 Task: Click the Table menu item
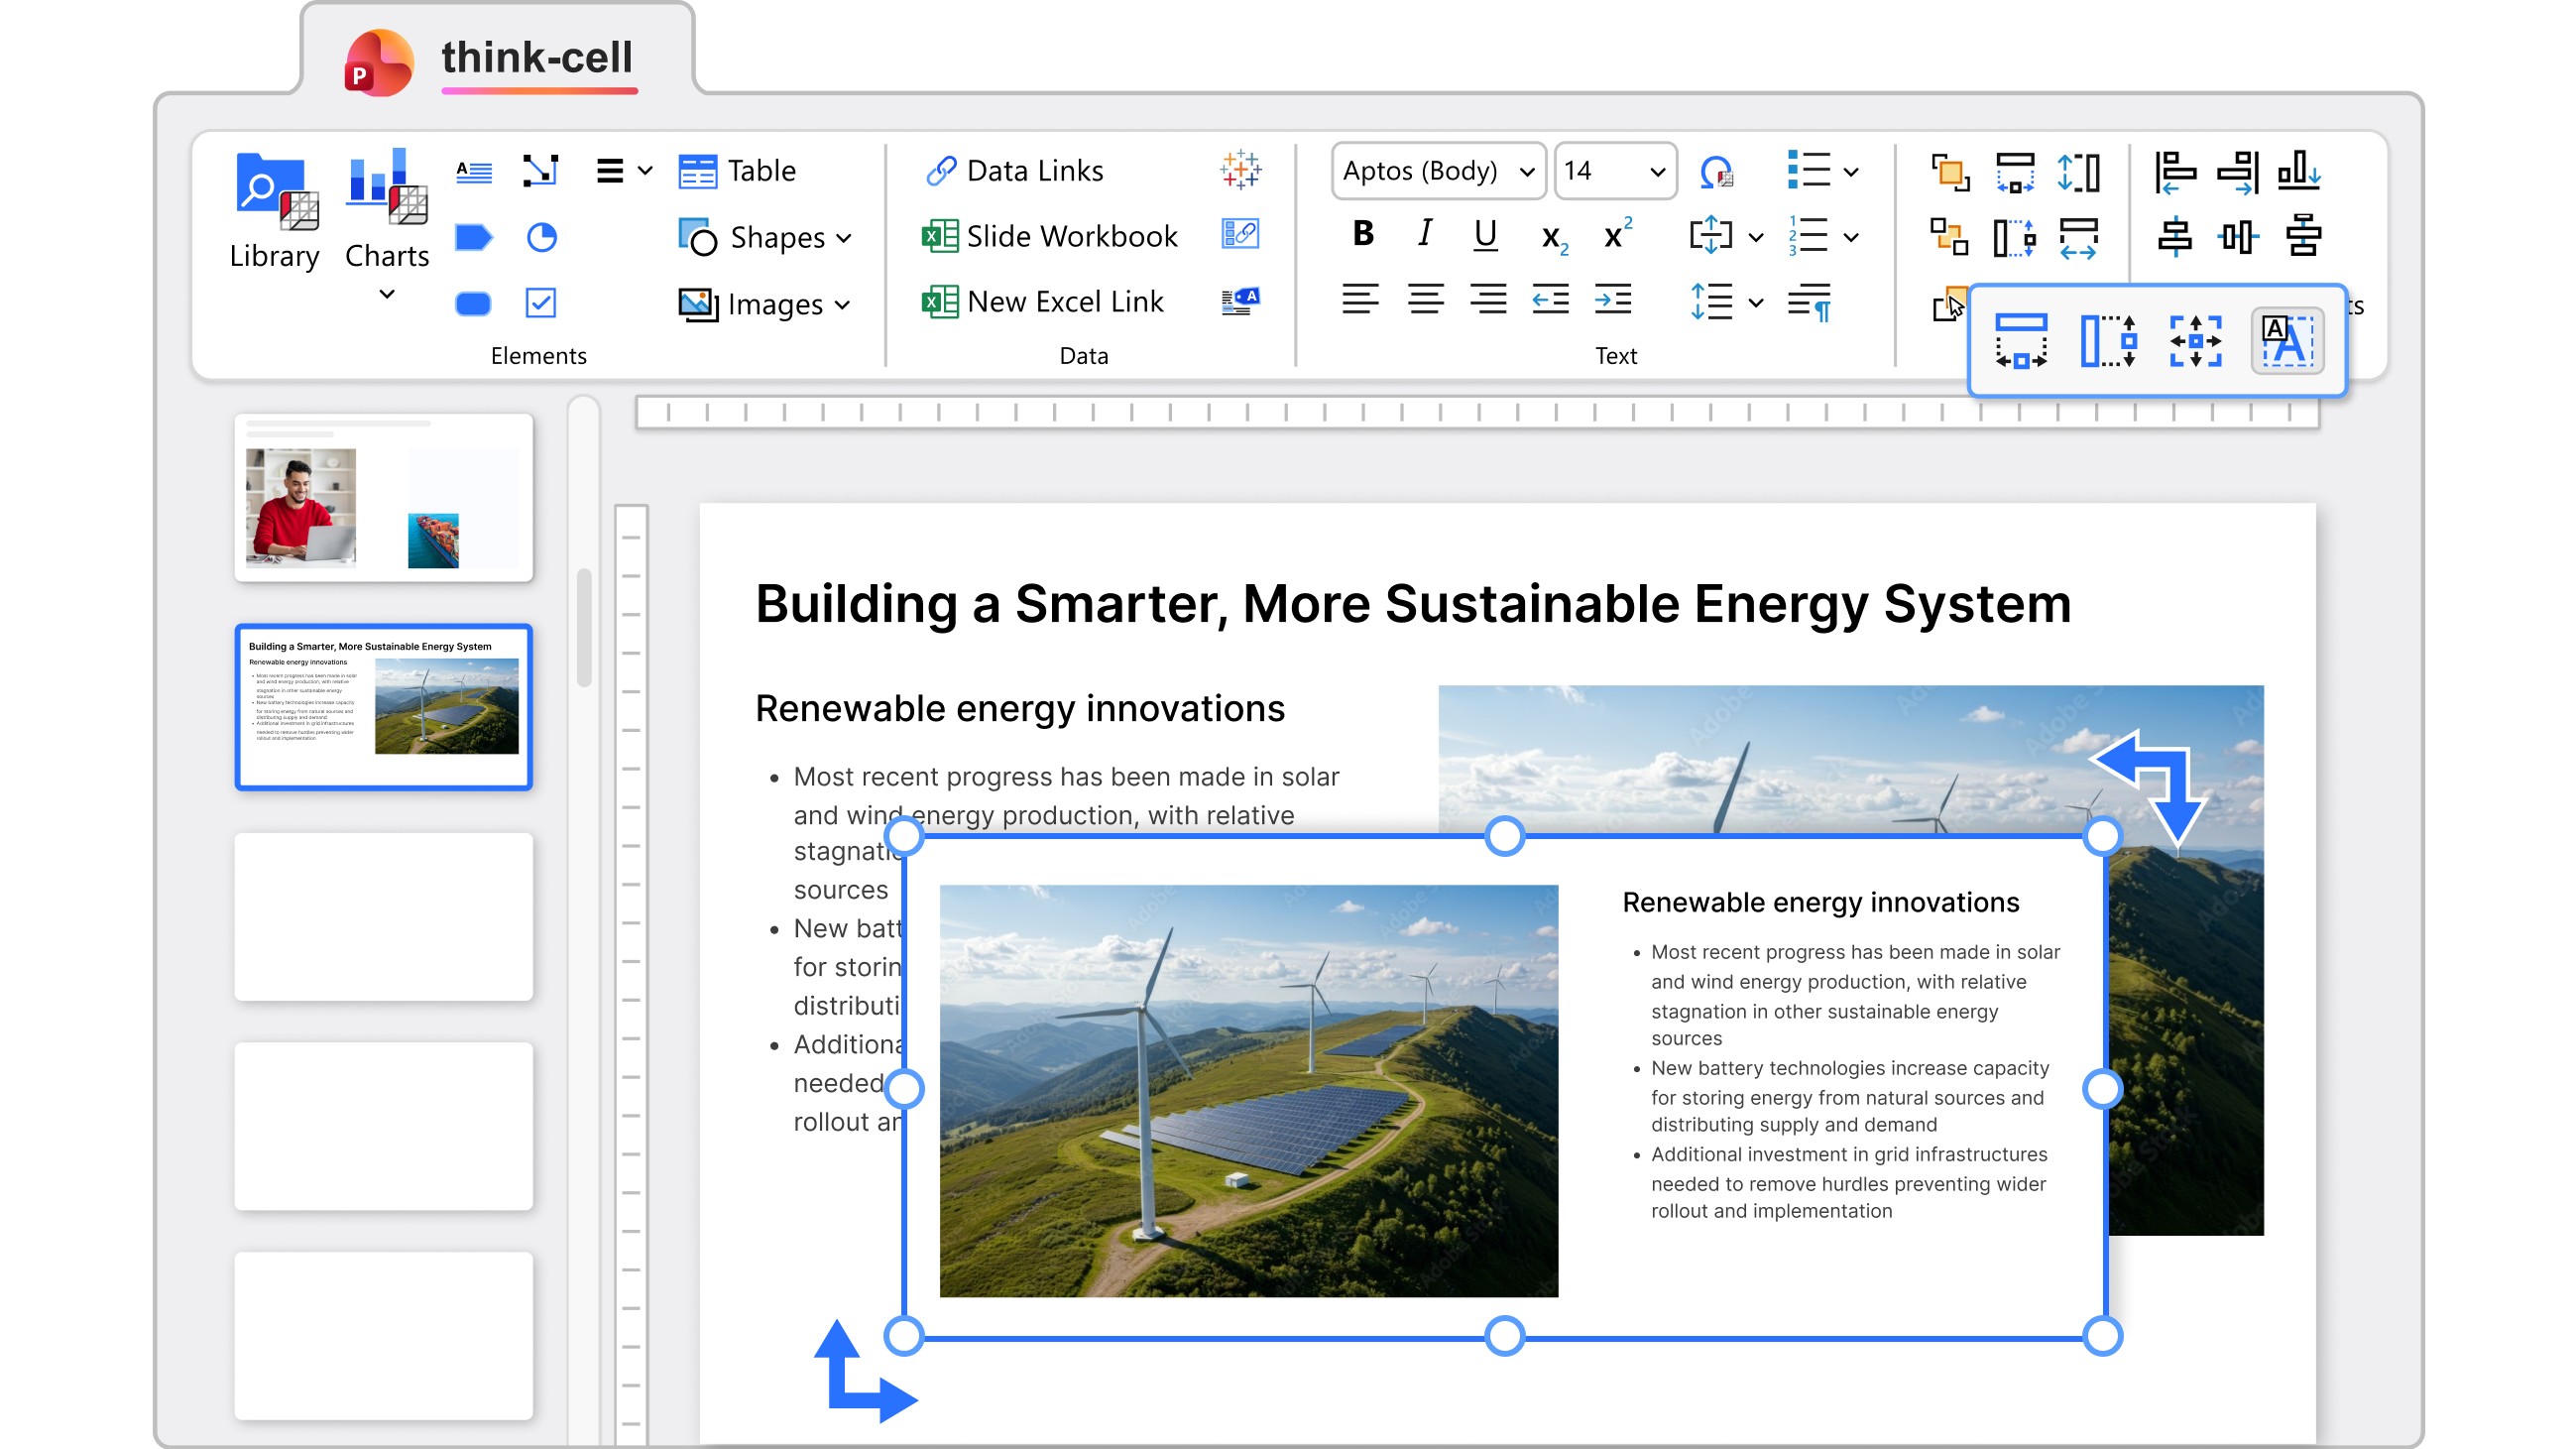click(738, 171)
